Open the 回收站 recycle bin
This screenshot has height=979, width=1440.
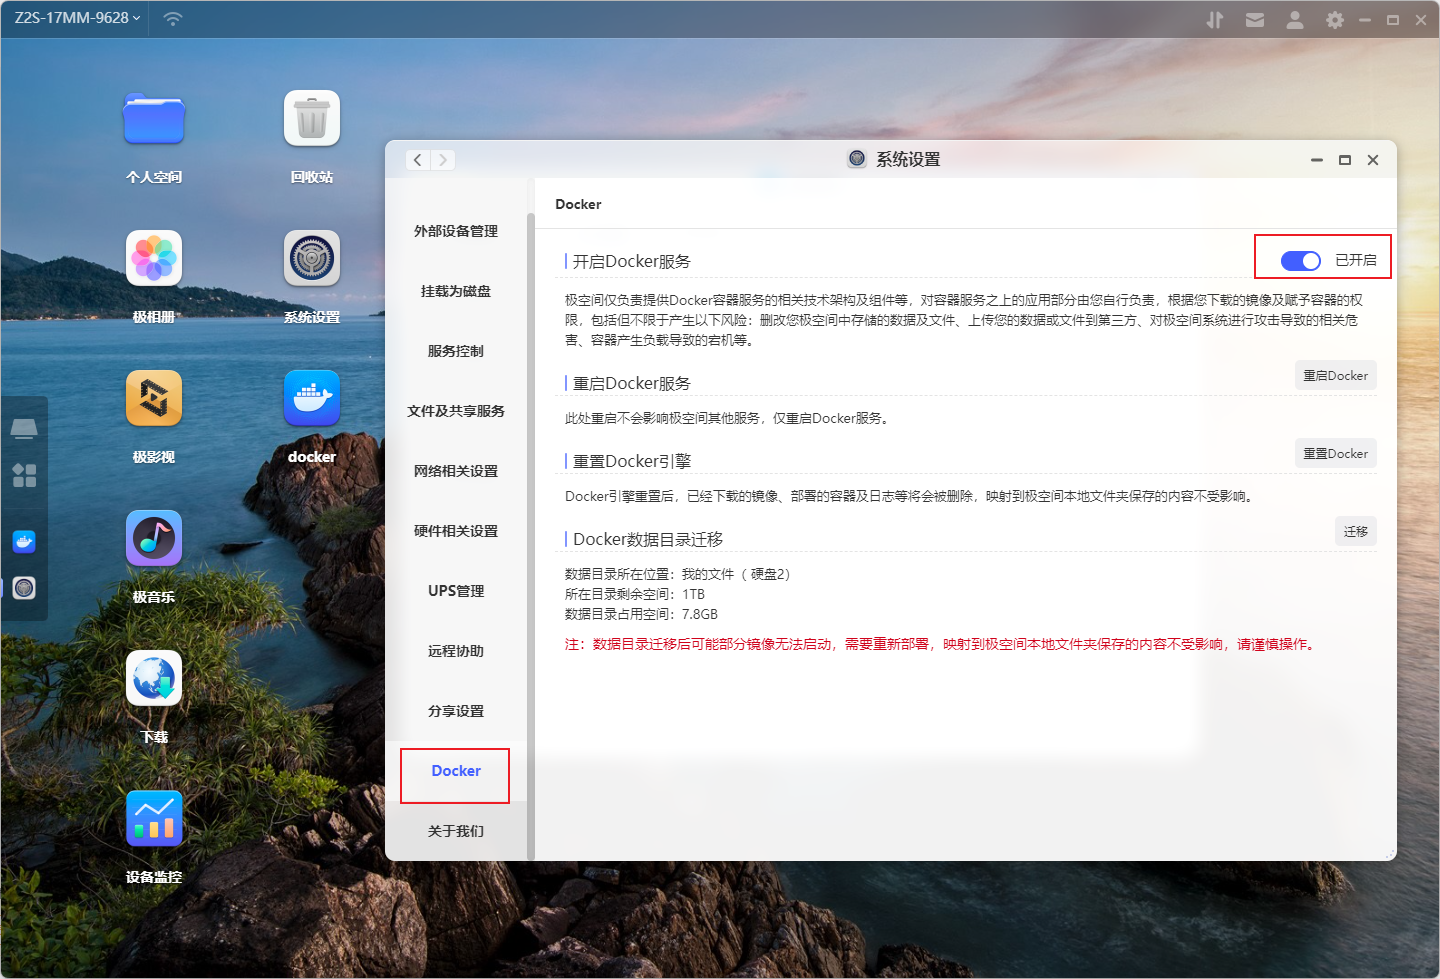coord(312,119)
